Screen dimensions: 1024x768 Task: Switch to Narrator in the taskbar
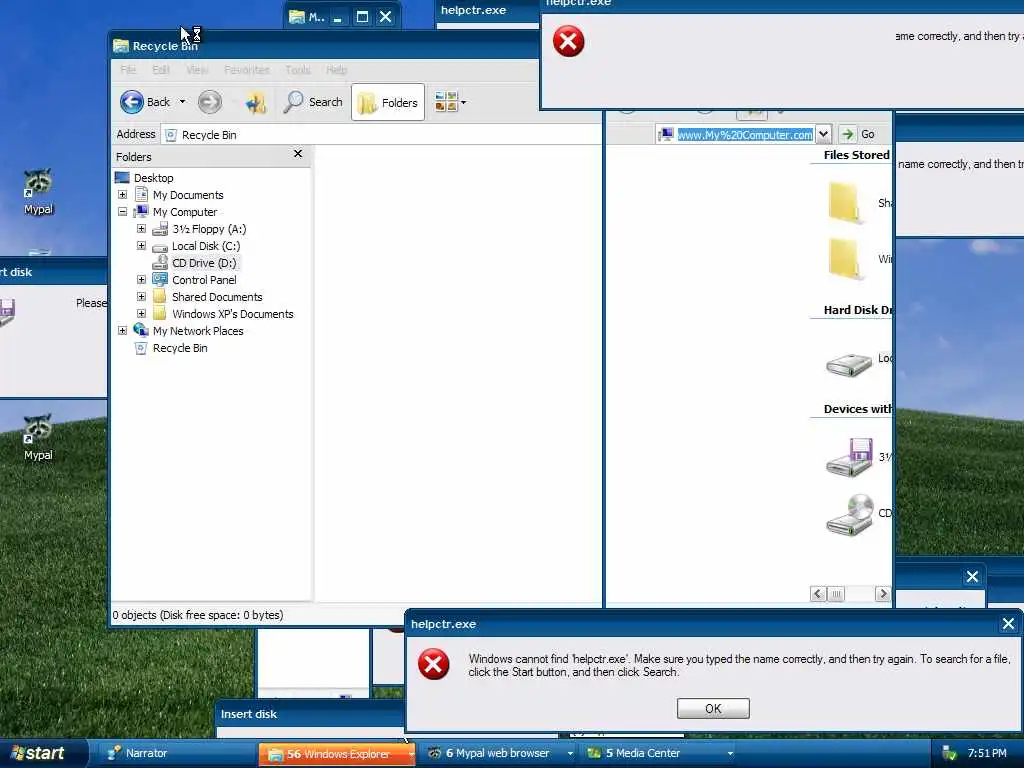[x=176, y=754]
